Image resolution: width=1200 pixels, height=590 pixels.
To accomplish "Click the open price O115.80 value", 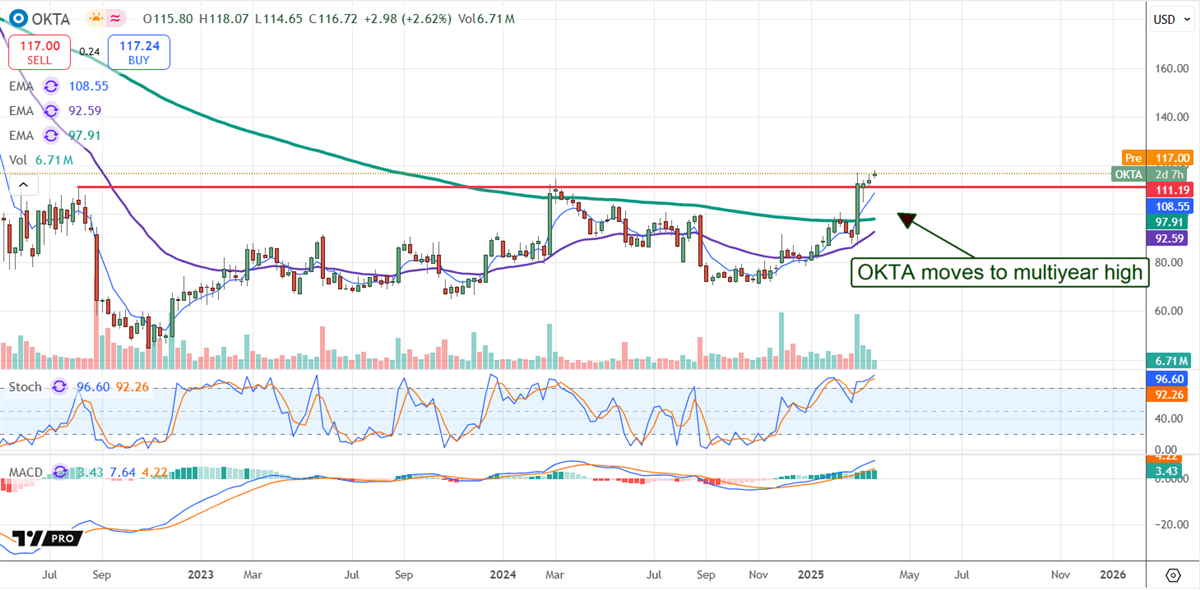I will coord(166,19).
